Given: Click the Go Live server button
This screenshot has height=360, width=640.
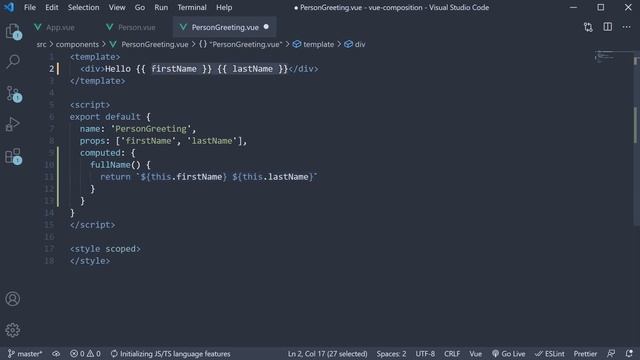Looking at the screenshot, I should [508, 354].
